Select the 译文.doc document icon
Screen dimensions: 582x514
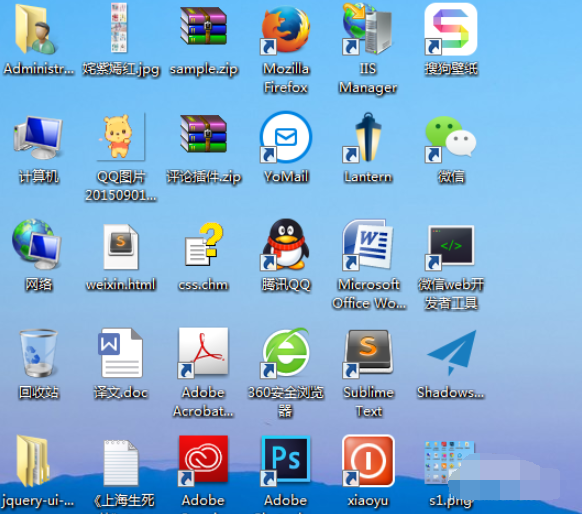tap(120, 353)
